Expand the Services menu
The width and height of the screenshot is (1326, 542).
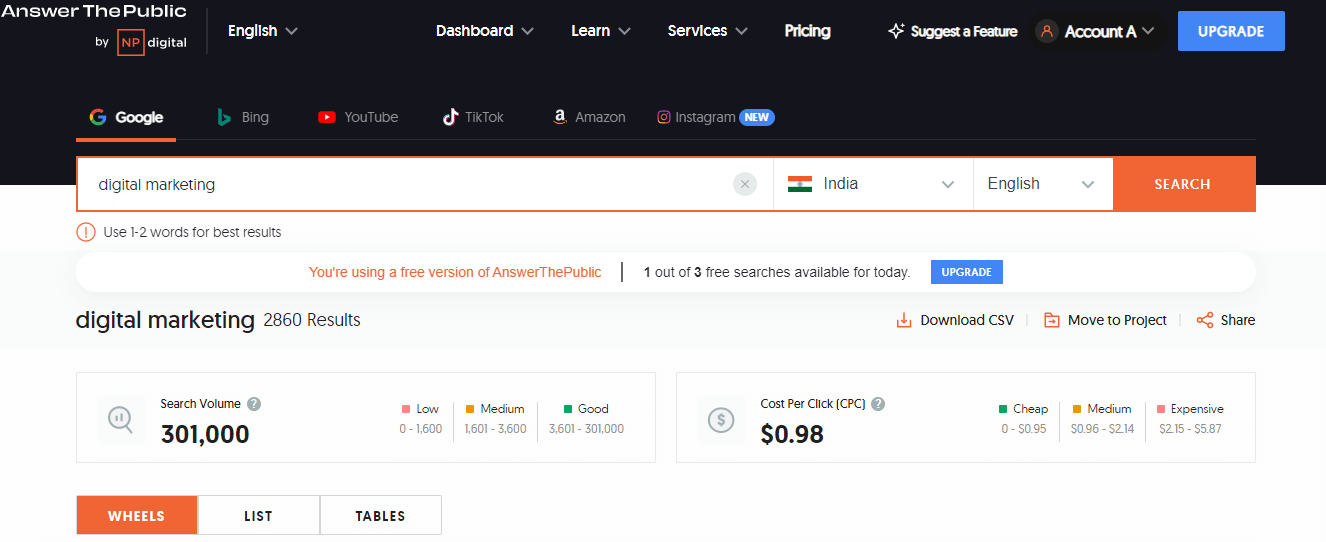[708, 31]
